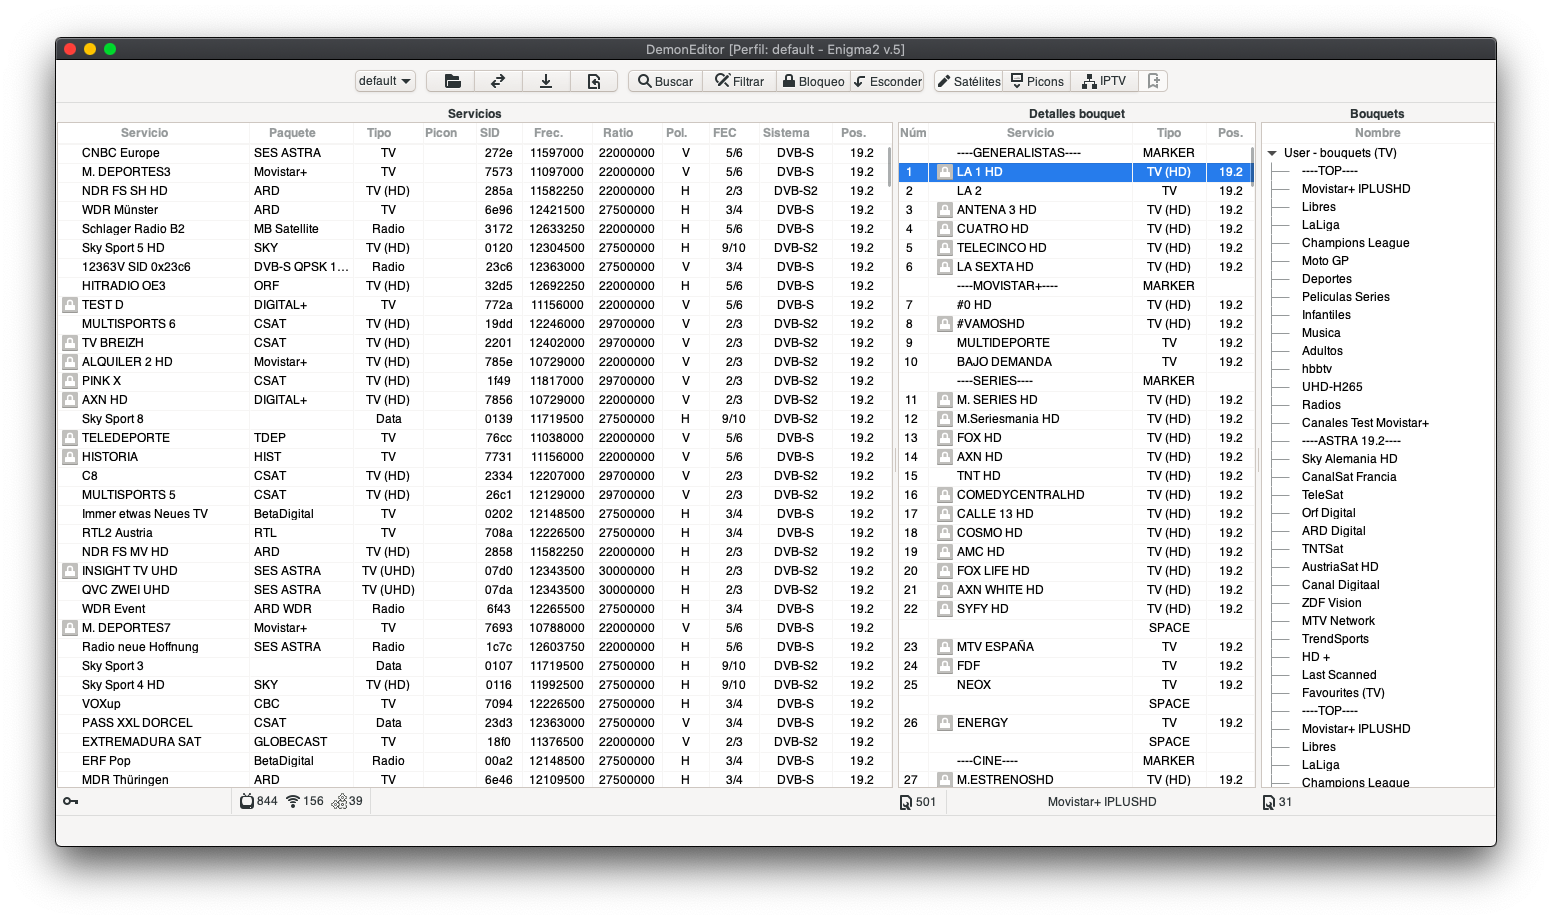Sort services by the Frec. column header
Image resolution: width=1552 pixels, height=920 pixels.
coord(548,133)
